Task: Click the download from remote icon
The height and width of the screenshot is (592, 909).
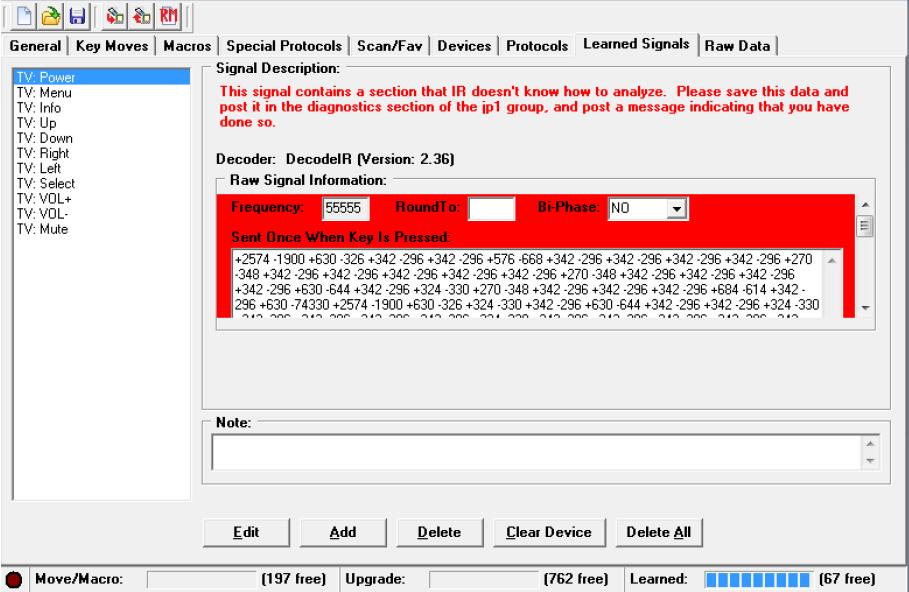Action: [x=115, y=16]
